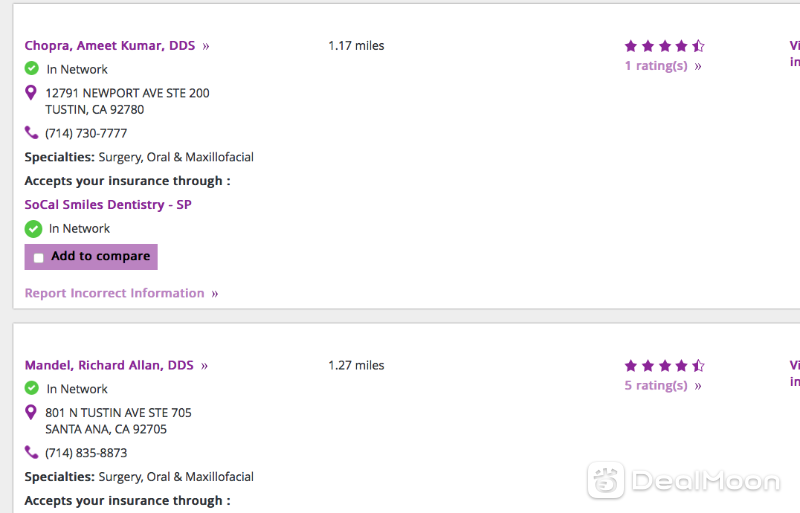View the 1 rating(s) link

pos(656,66)
